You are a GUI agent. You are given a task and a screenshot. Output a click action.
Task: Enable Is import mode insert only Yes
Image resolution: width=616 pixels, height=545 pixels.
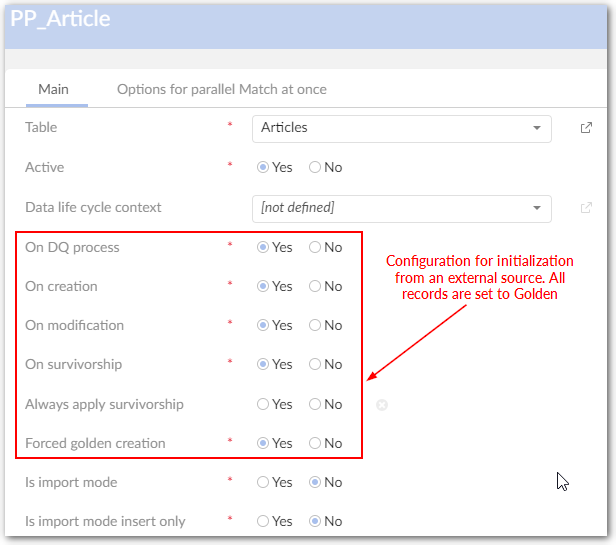tap(263, 521)
